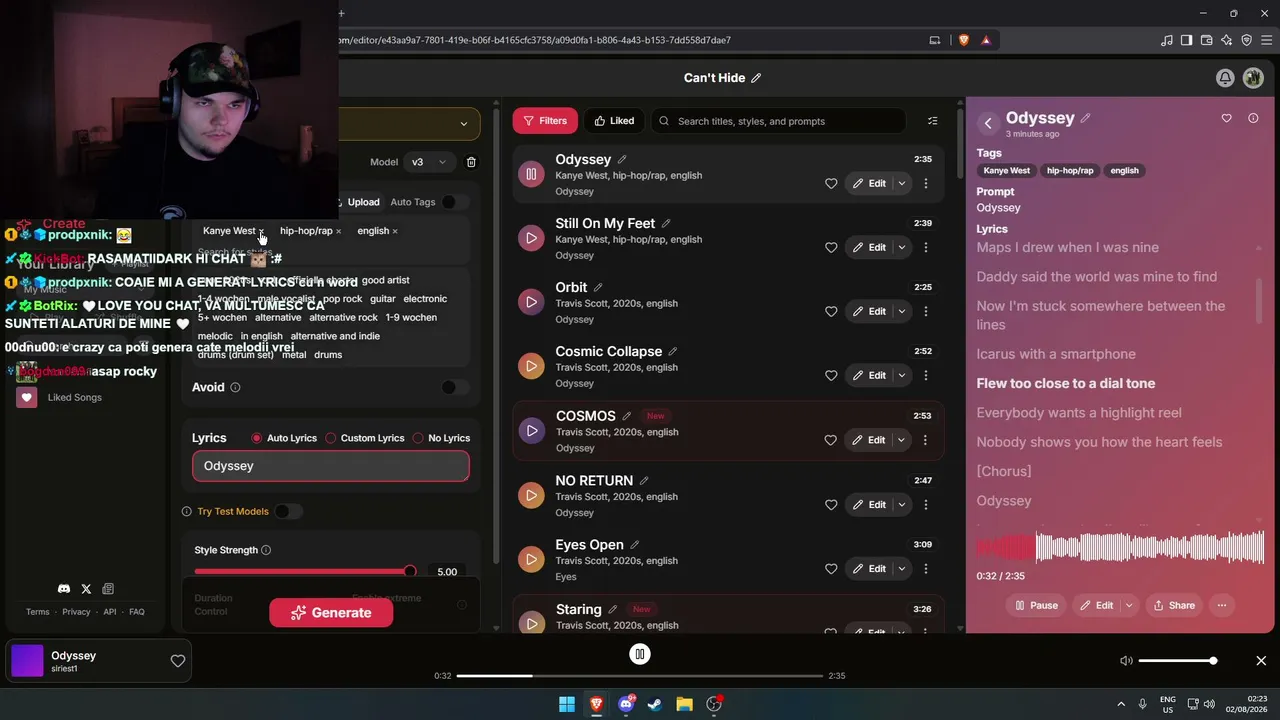Play the Cosmic Collapse track
The width and height of the screenshot is (1280, 720).
531,366
